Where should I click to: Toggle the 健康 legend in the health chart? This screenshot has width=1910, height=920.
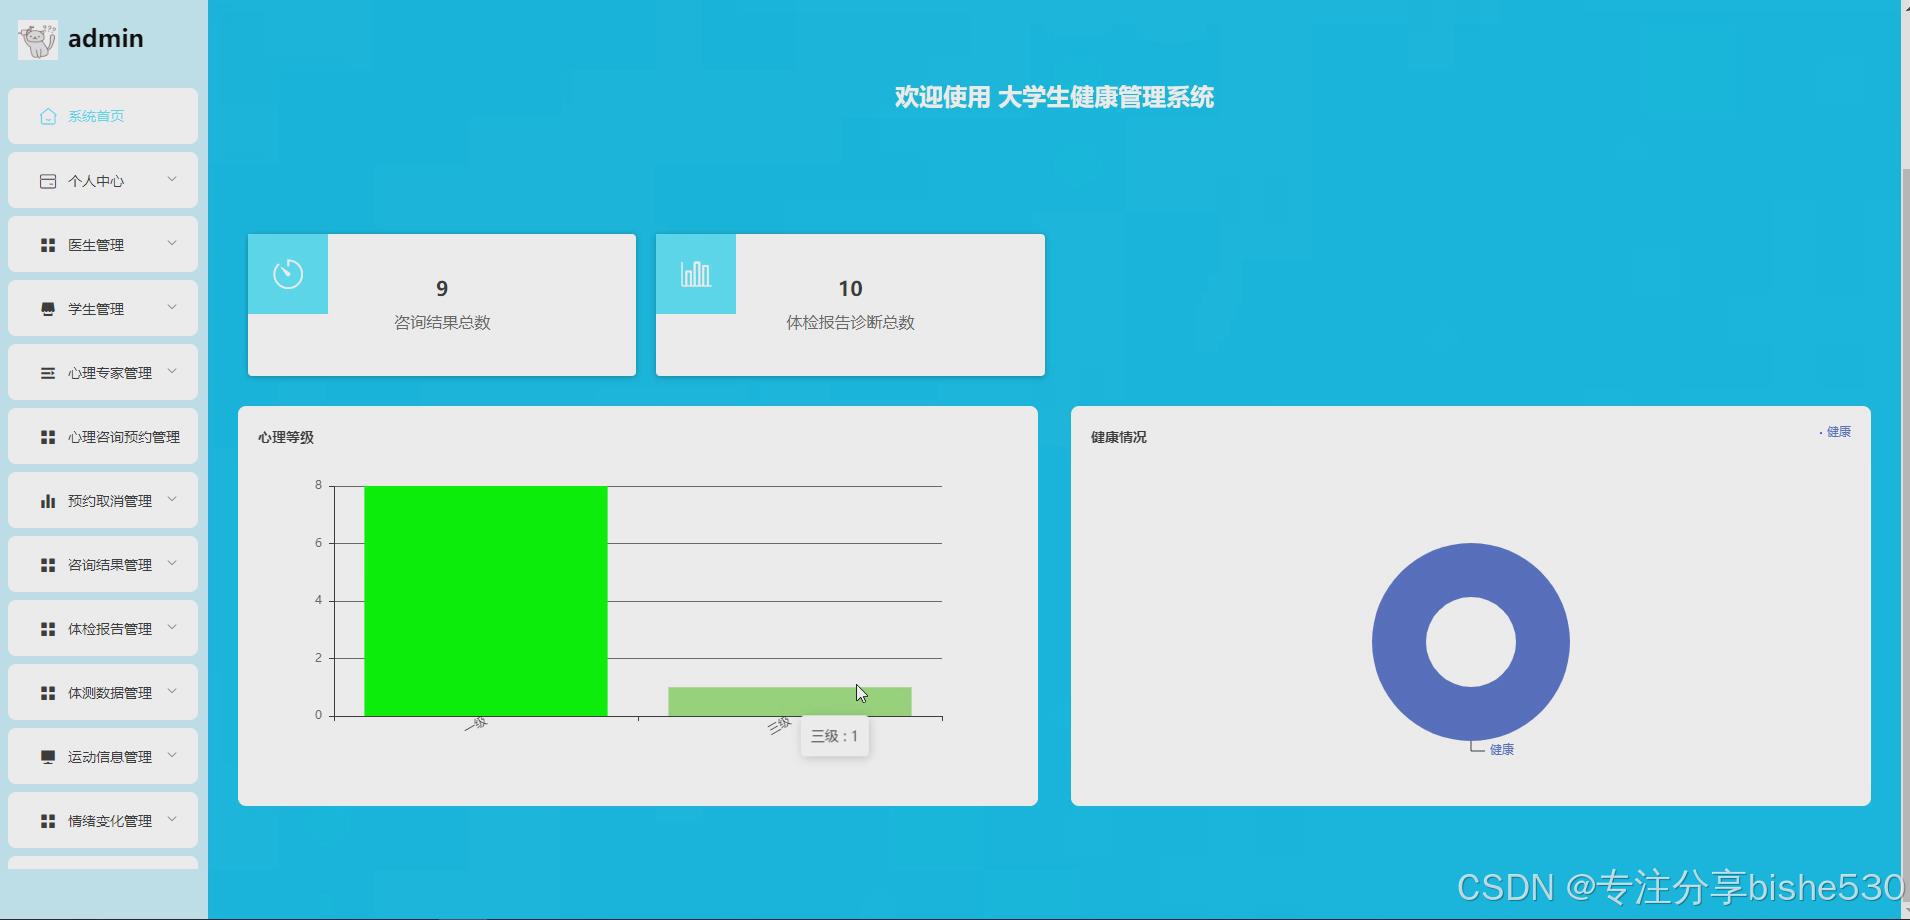(1836, 431)
